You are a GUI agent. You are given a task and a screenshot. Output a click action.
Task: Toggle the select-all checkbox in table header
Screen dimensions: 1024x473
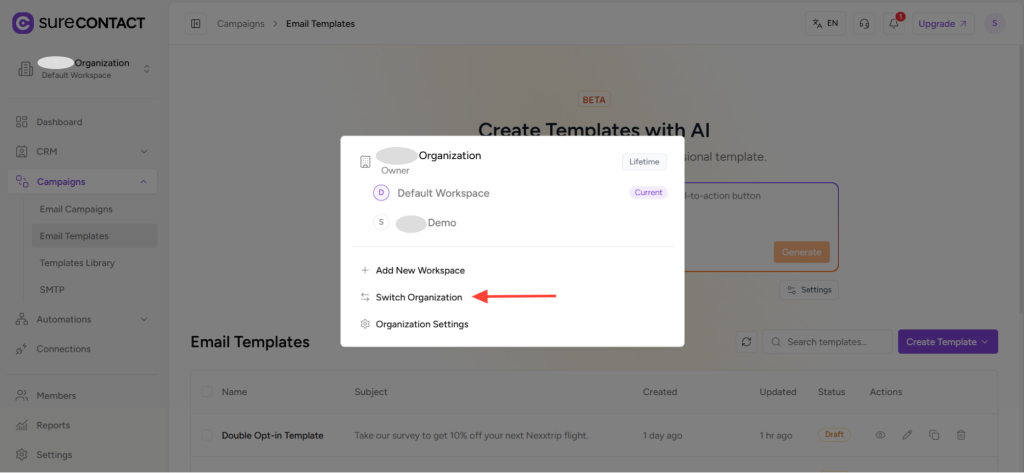click(207, 392)
